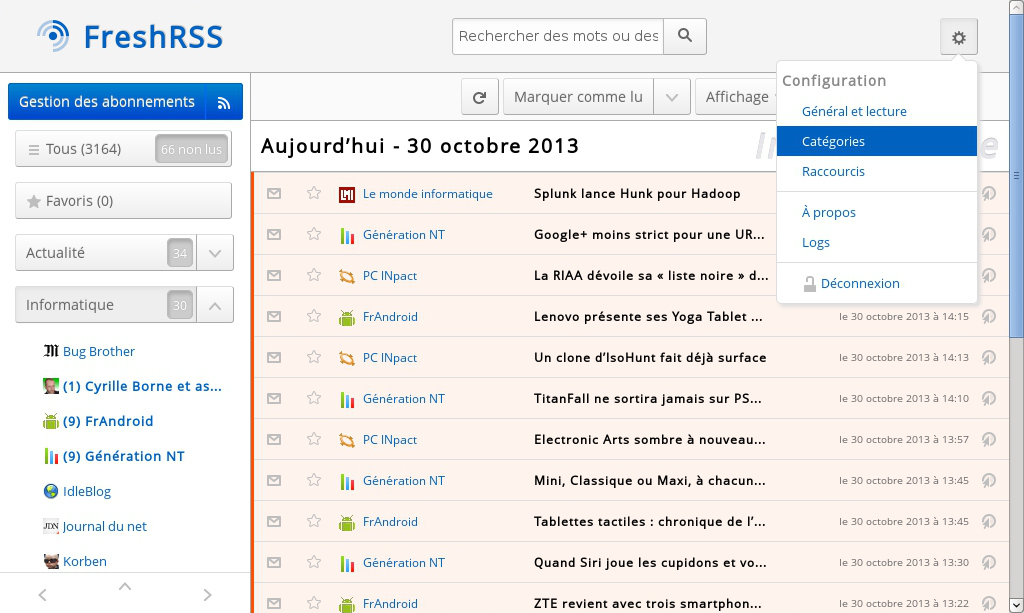Image resolution: width=1024 pixels, height=613 pixels.
Task: Click the Journal du net JDN favicon
Action: coord(51,526)
